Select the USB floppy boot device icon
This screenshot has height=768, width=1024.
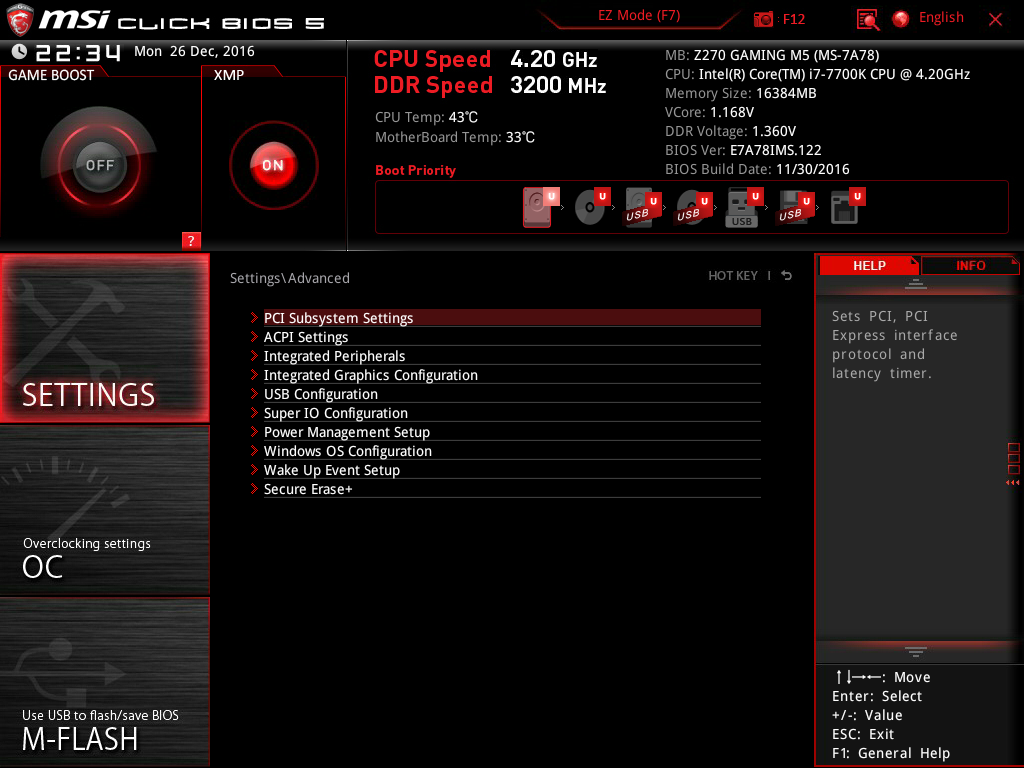(795, 208)
